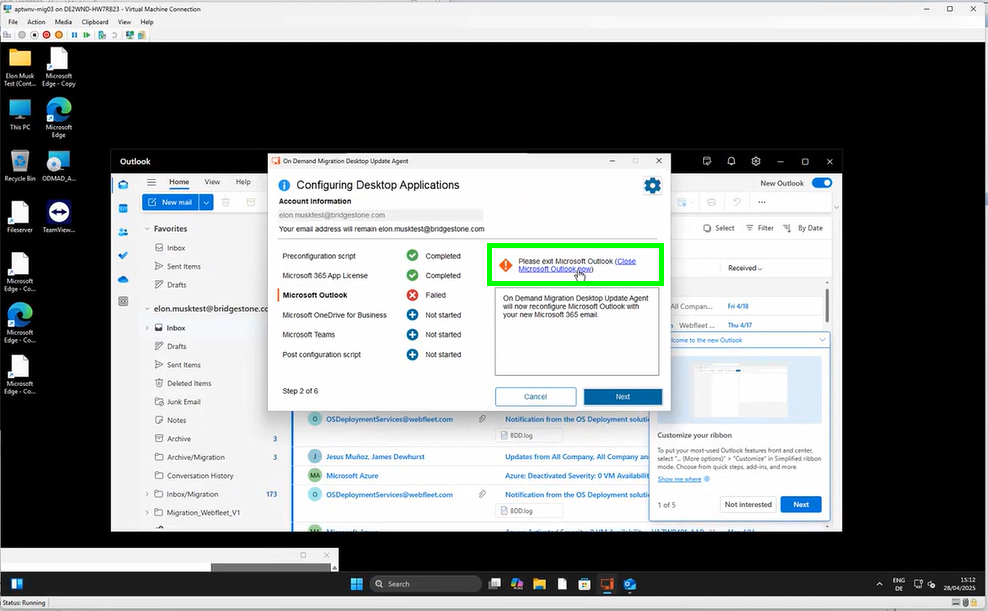Switch to the Outlook View tab
This screenshot has width=988, height=611.
tap(212, 182)
